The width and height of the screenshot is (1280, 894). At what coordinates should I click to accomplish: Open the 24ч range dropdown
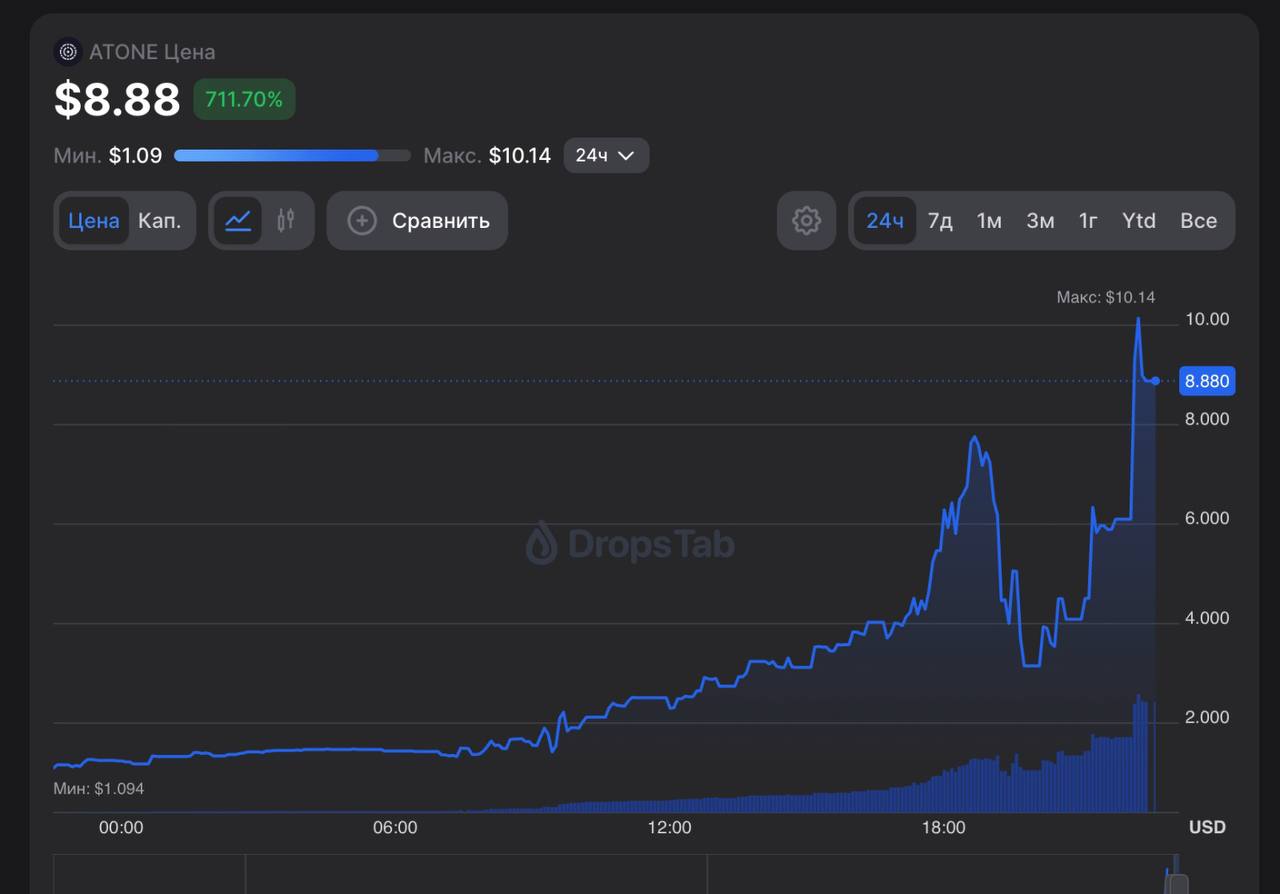pos(606,156)
